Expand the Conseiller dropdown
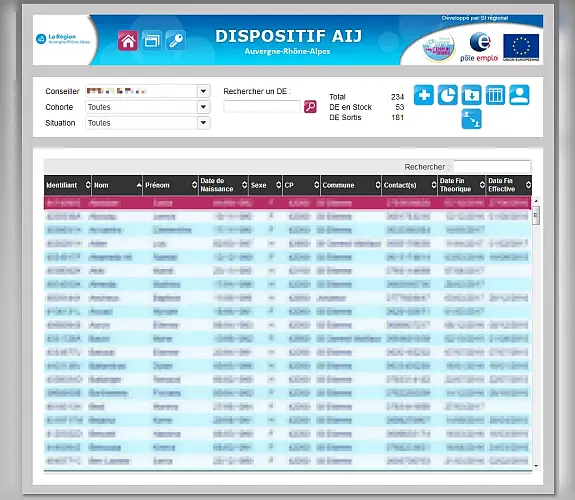575x500 pixels. tap(203, 91)
